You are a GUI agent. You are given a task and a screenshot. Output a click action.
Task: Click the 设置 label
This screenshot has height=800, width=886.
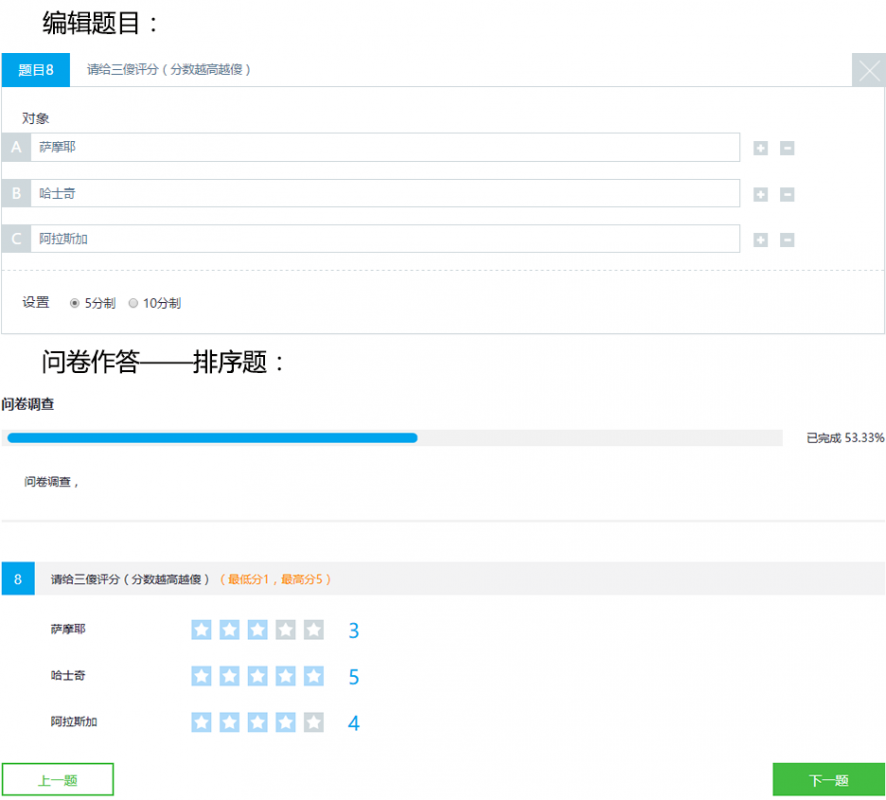pos(36,303)
